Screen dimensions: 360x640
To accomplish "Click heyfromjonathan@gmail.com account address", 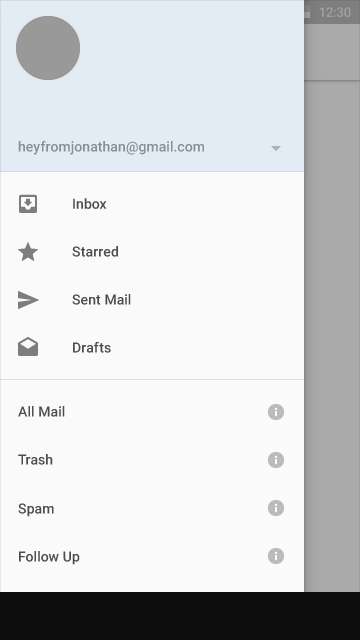I will pos(111,147).
